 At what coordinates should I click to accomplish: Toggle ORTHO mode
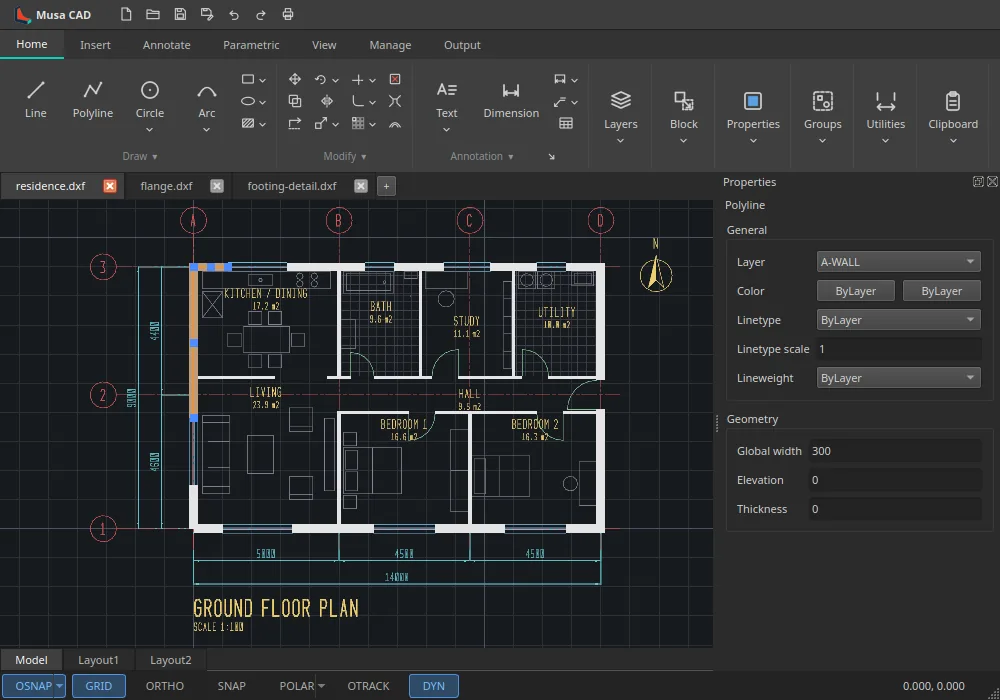(165, 686)
